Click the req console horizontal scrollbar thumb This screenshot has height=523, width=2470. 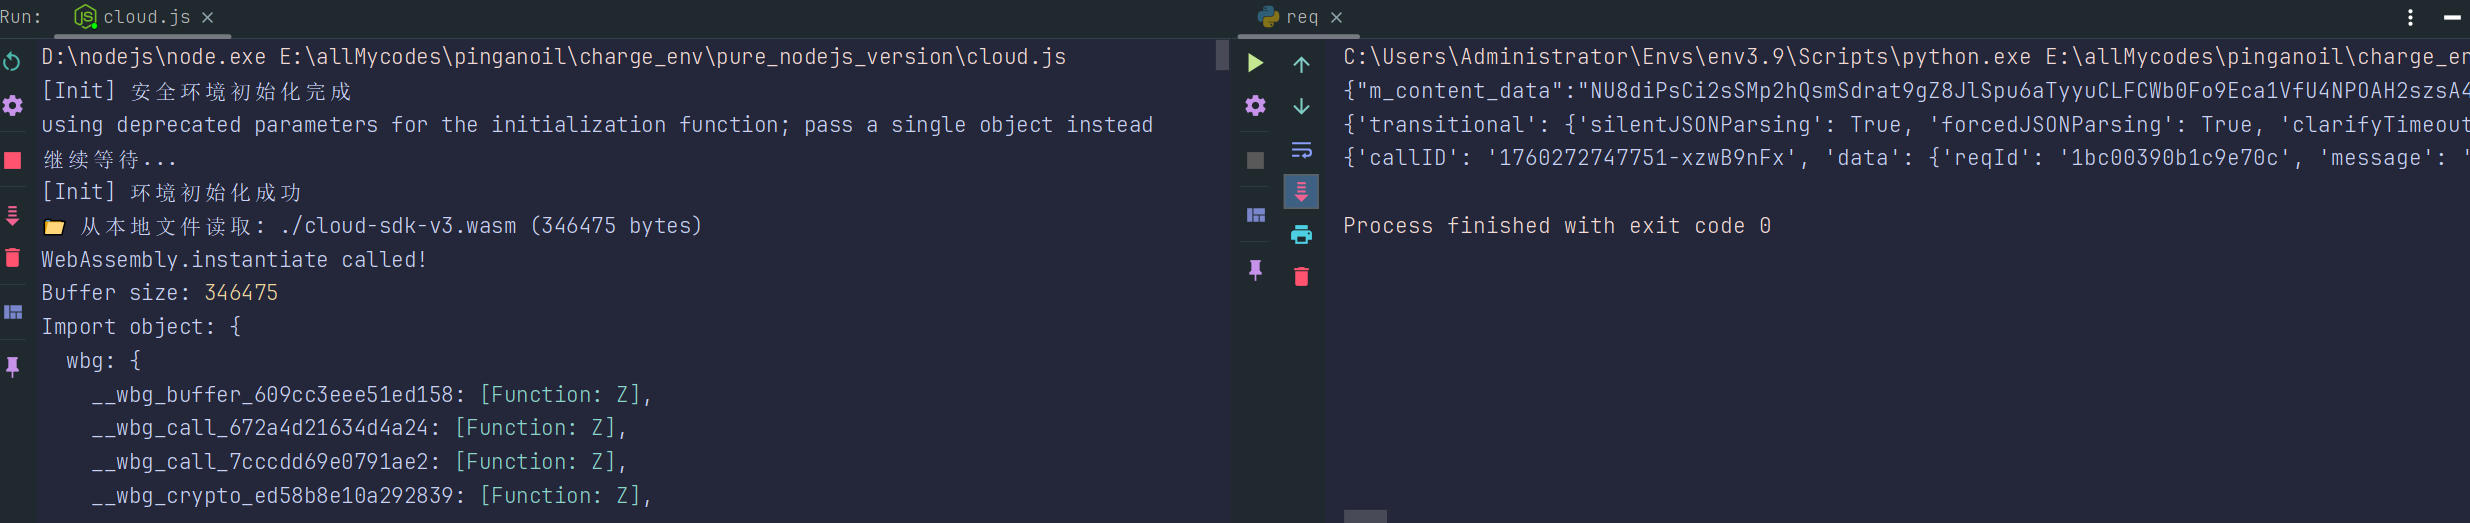(x=1365, y=516)
